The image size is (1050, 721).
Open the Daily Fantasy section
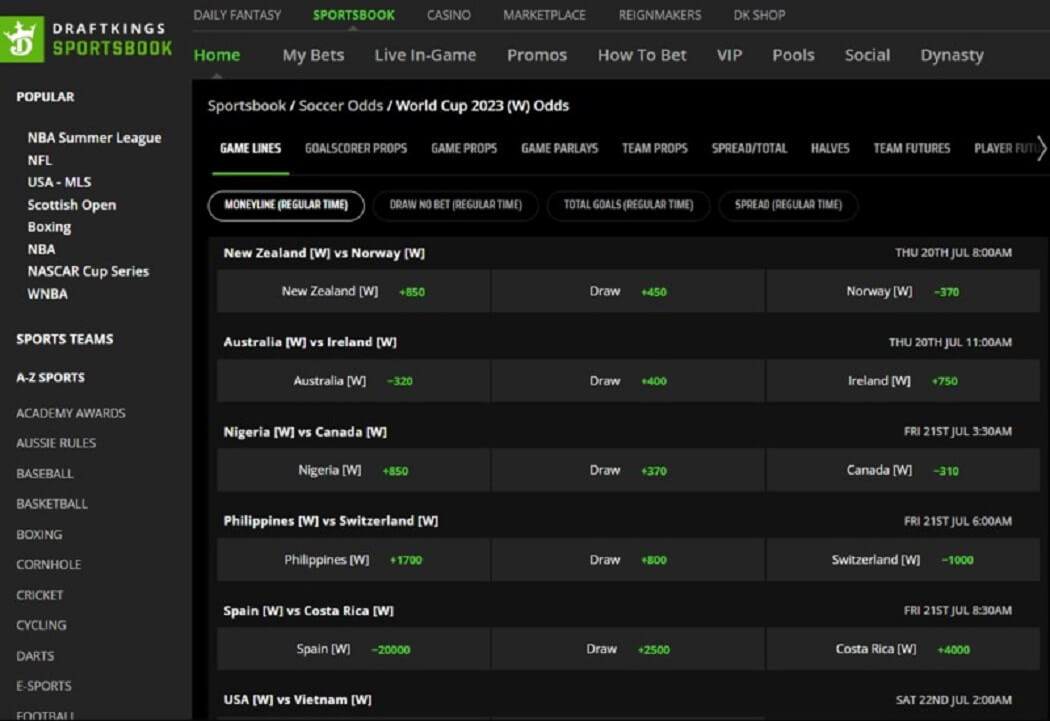tap(237, 15)
